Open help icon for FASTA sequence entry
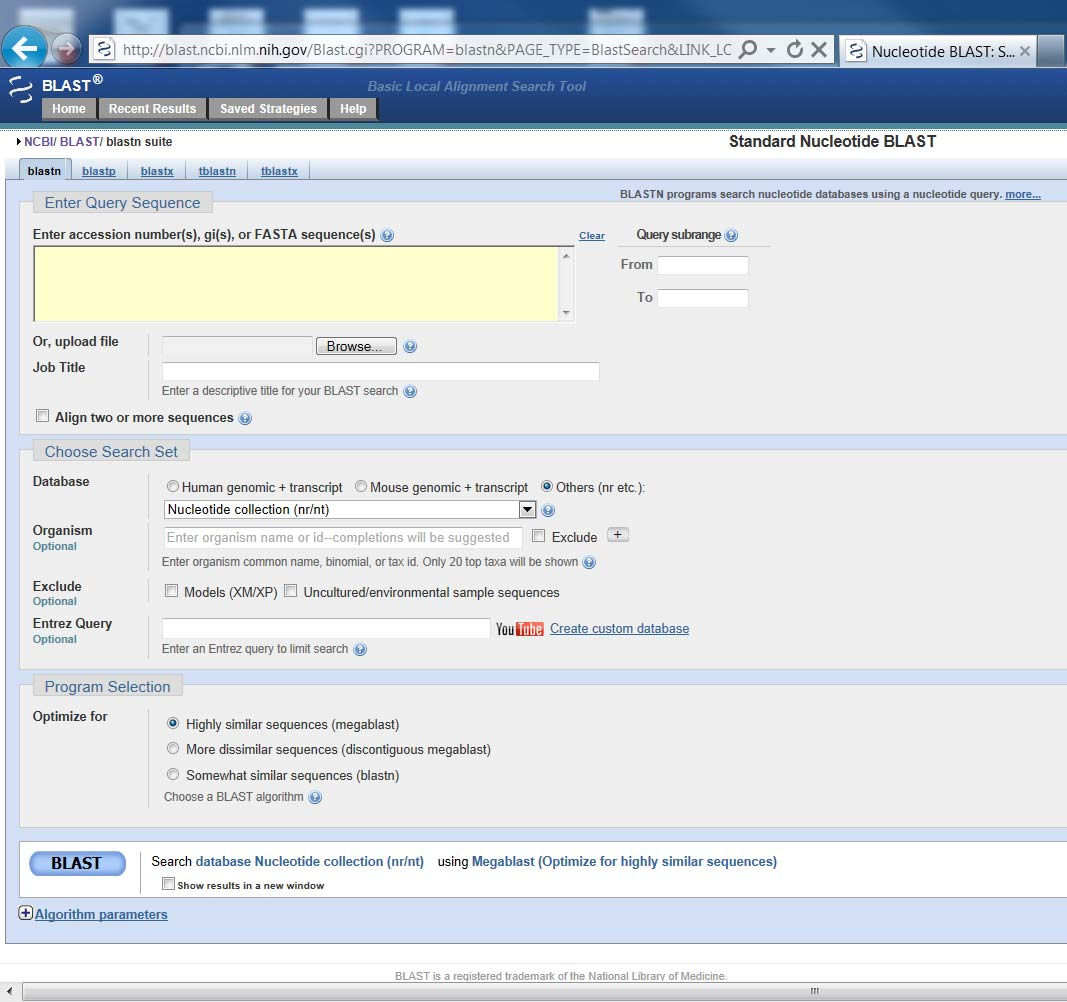 click(x=387, y=236)
